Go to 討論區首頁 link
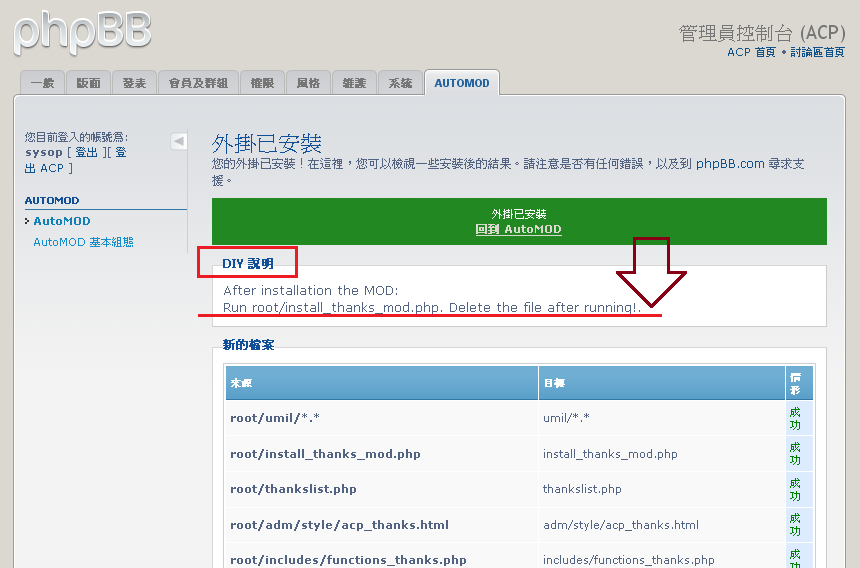 (x=817, y=52)
